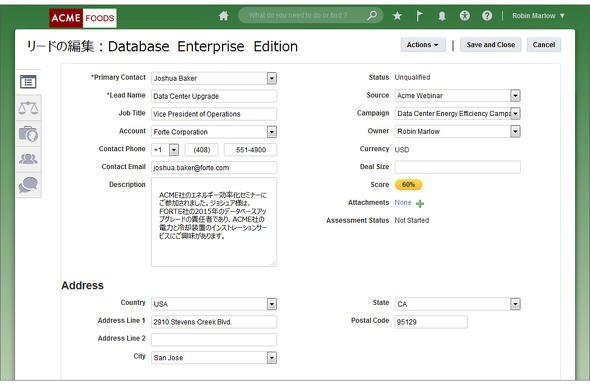
Task: Open the Actions menu
Action: click(423, 45)
